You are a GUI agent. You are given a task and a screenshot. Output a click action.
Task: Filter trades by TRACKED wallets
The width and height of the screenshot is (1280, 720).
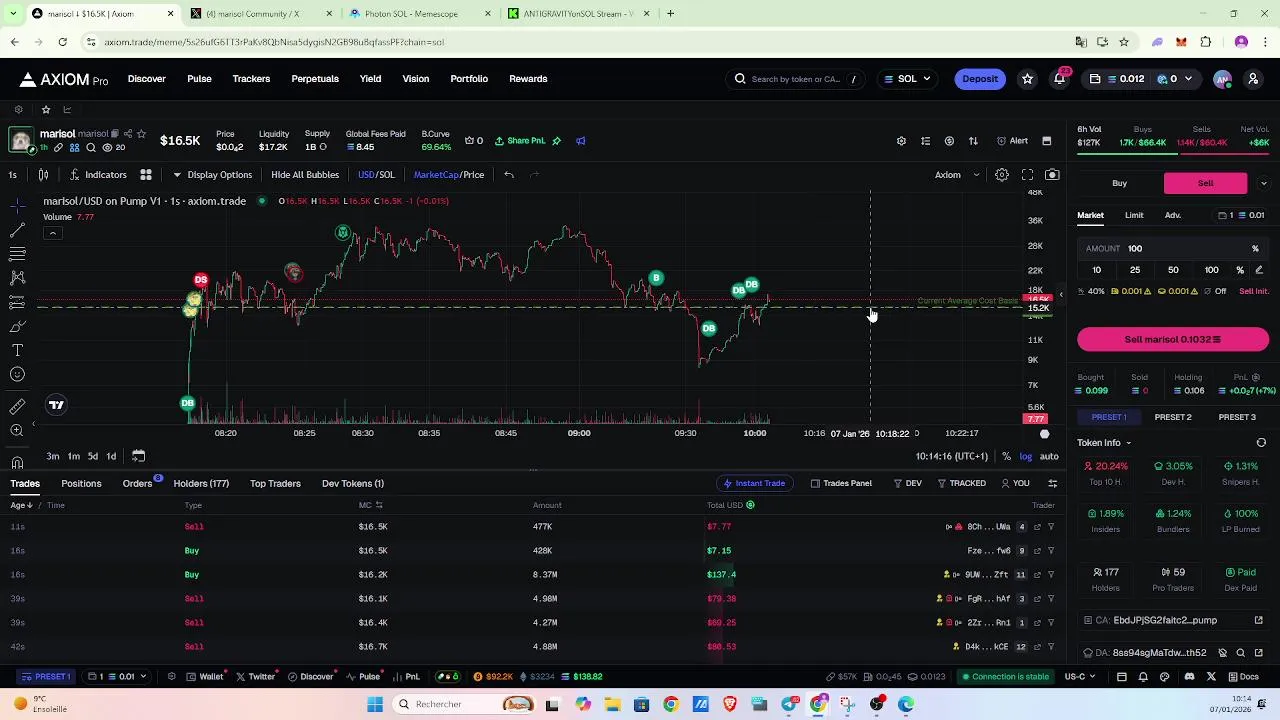(961, 484)
